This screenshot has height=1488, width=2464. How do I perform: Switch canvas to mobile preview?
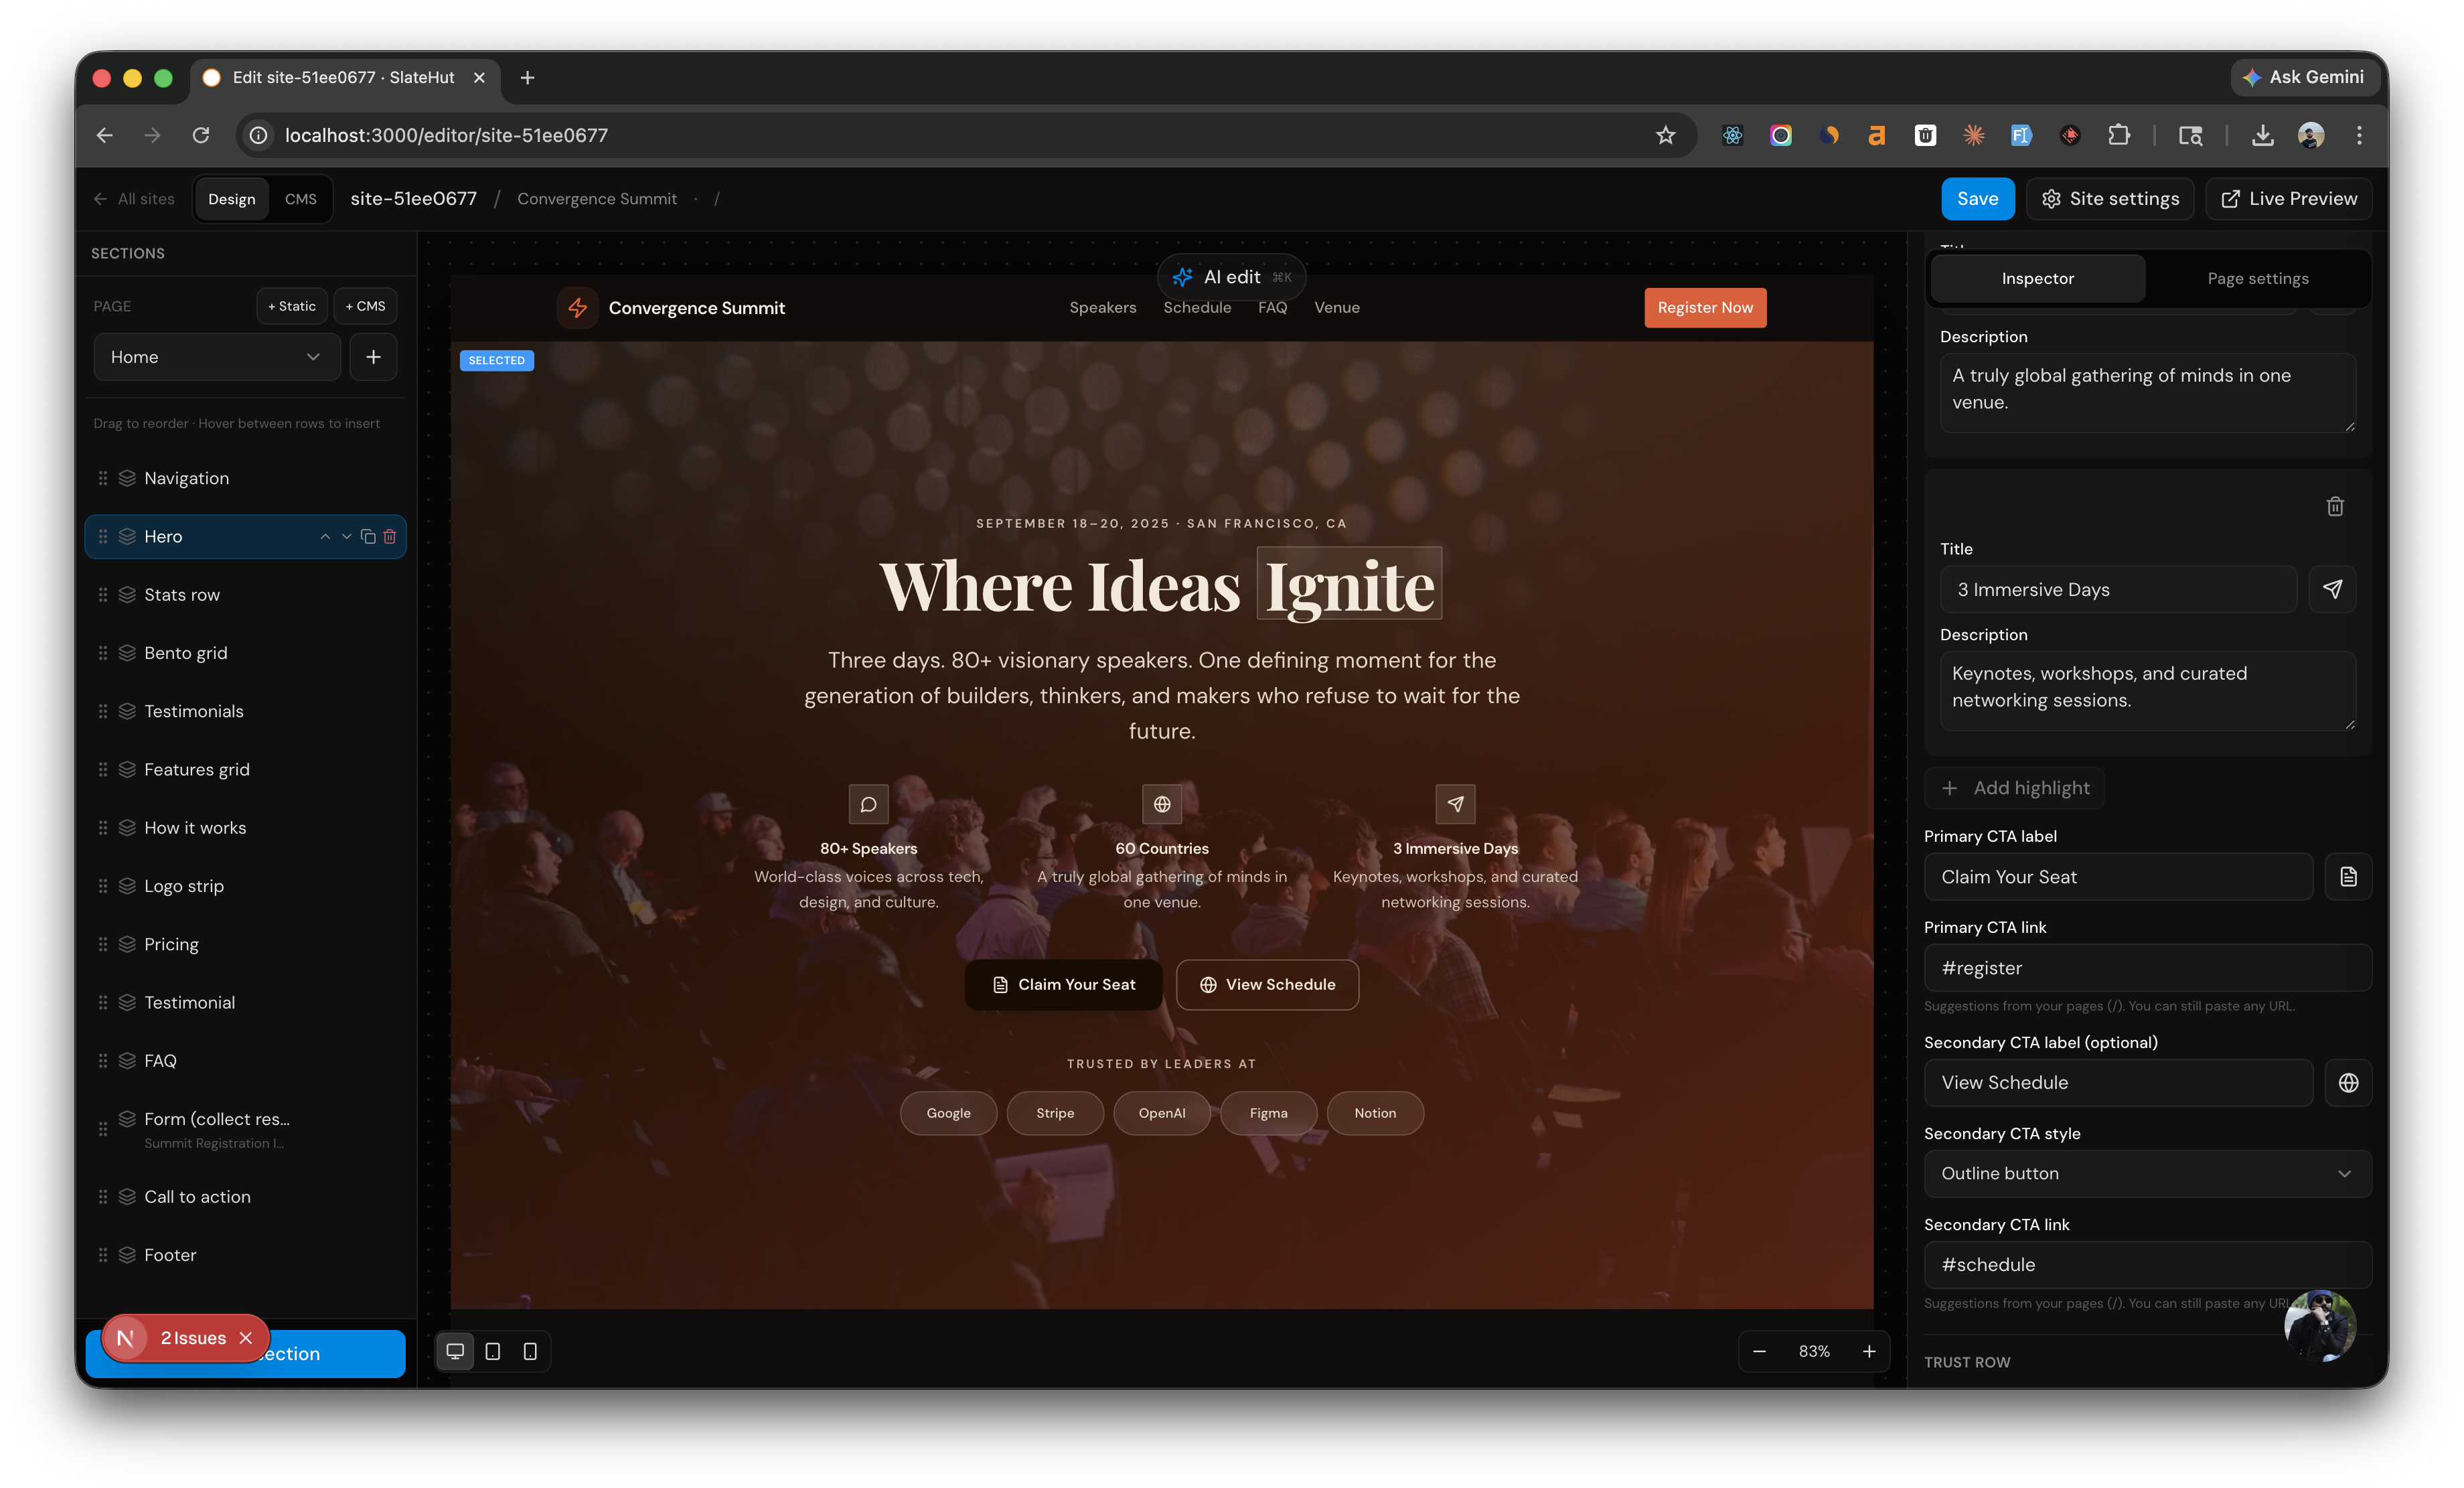(530, 1351)
